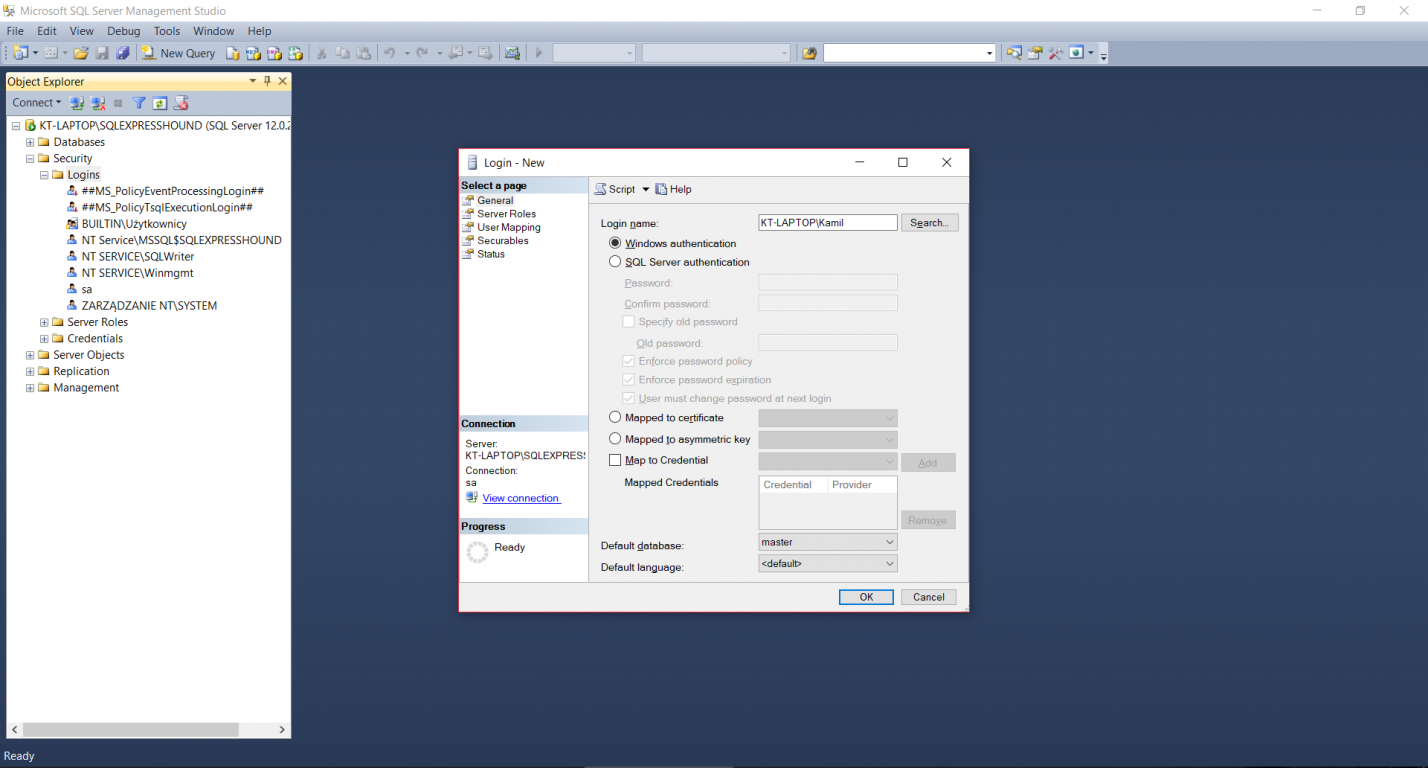The image size is (1428, 768).
Task: Open the Window menu
Action: (214, 31)
